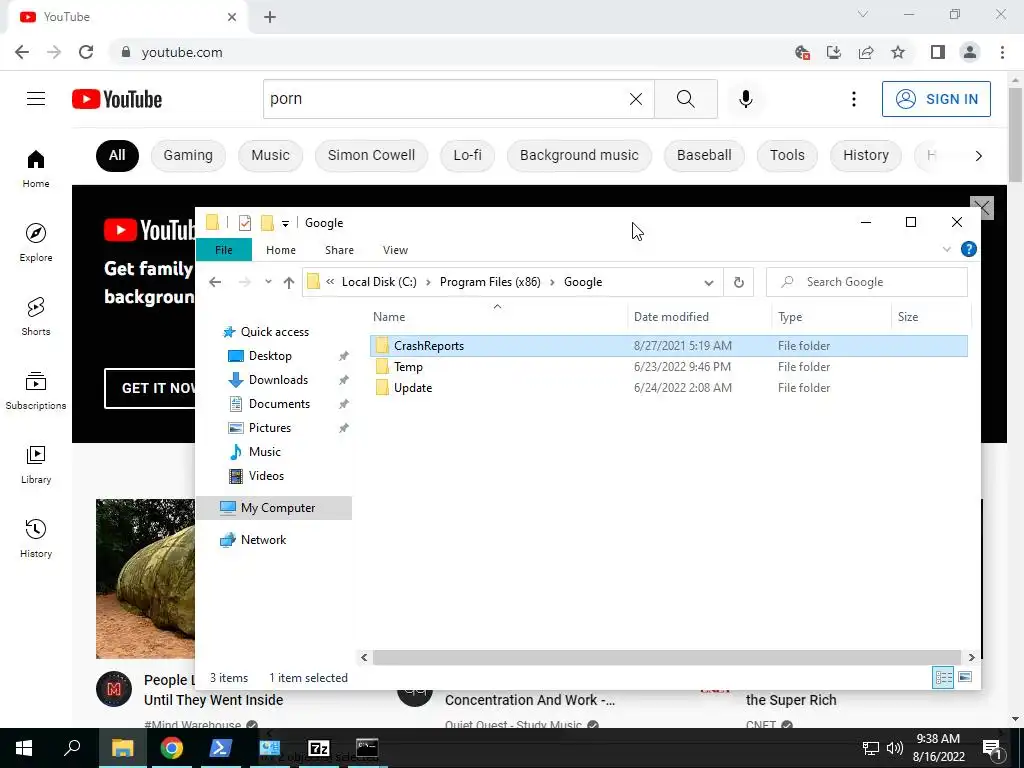
Task: Open Library in YouTube sidebar
Action: tap(36, 464)
